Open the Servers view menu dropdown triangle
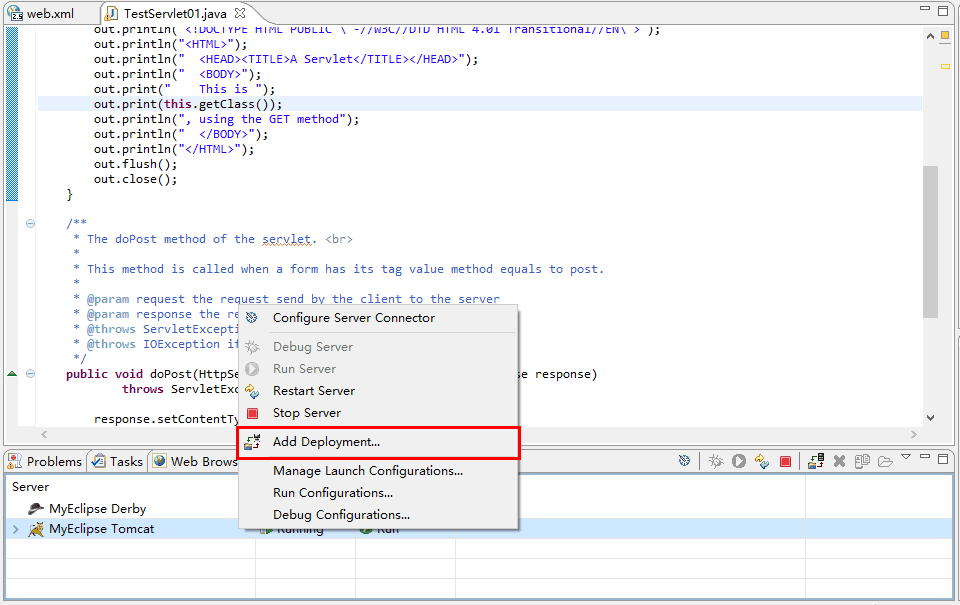This screenshot has width=960, height=605. (906, 457)
